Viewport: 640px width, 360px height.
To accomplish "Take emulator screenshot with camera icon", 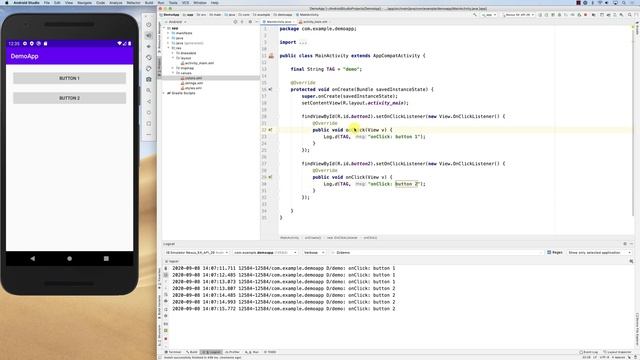I will click(149, 79).
